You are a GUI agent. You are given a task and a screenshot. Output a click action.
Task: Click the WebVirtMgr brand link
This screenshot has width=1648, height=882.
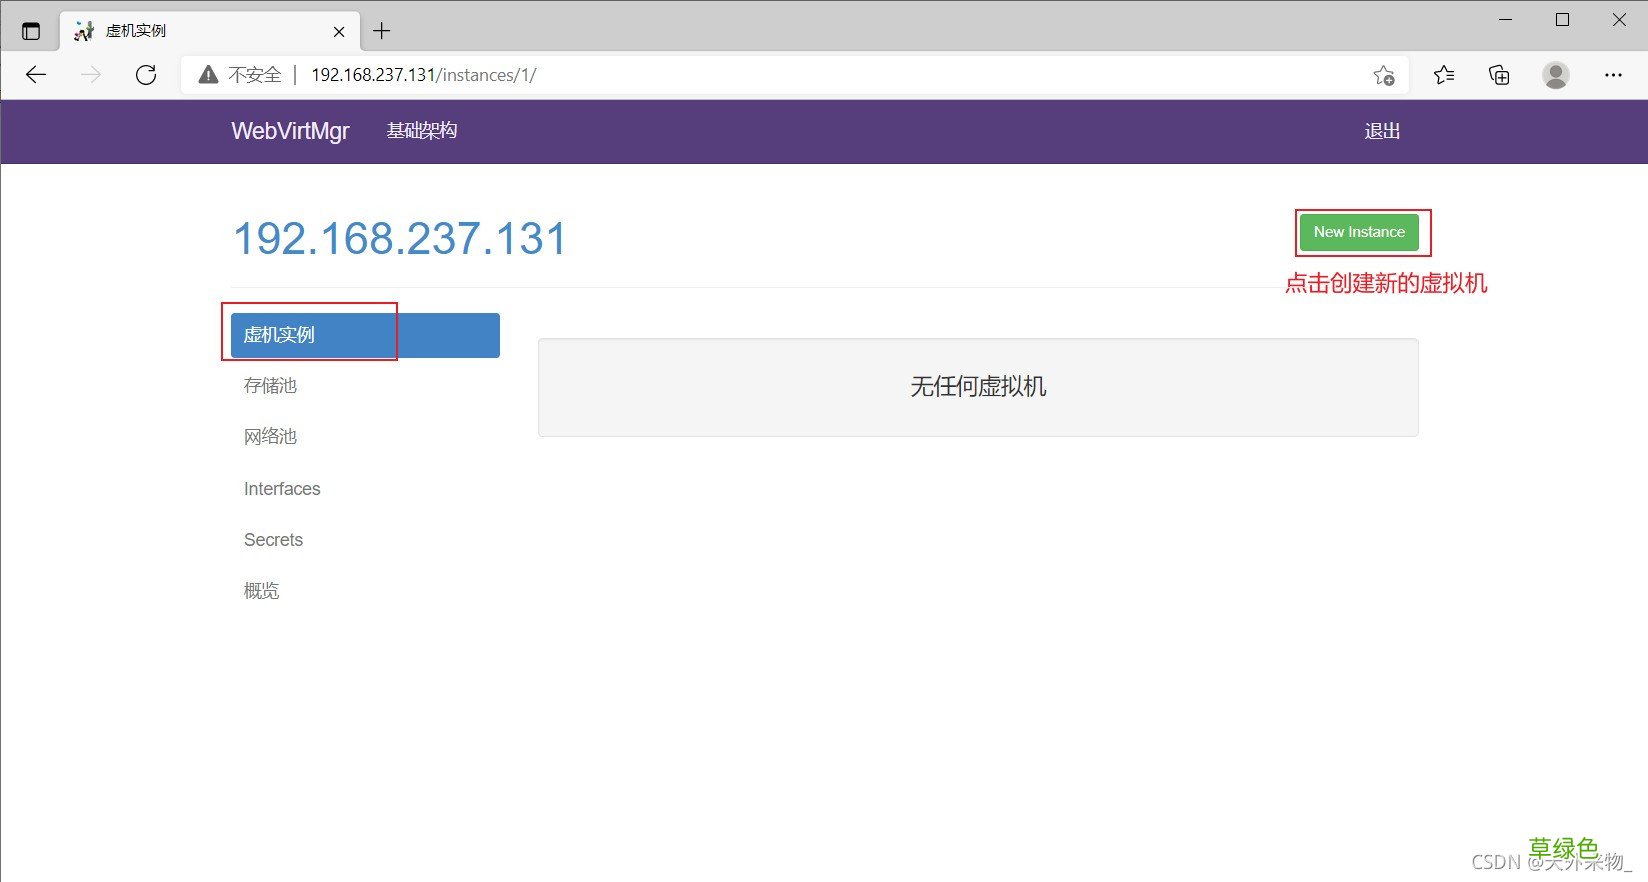(290, 131)
